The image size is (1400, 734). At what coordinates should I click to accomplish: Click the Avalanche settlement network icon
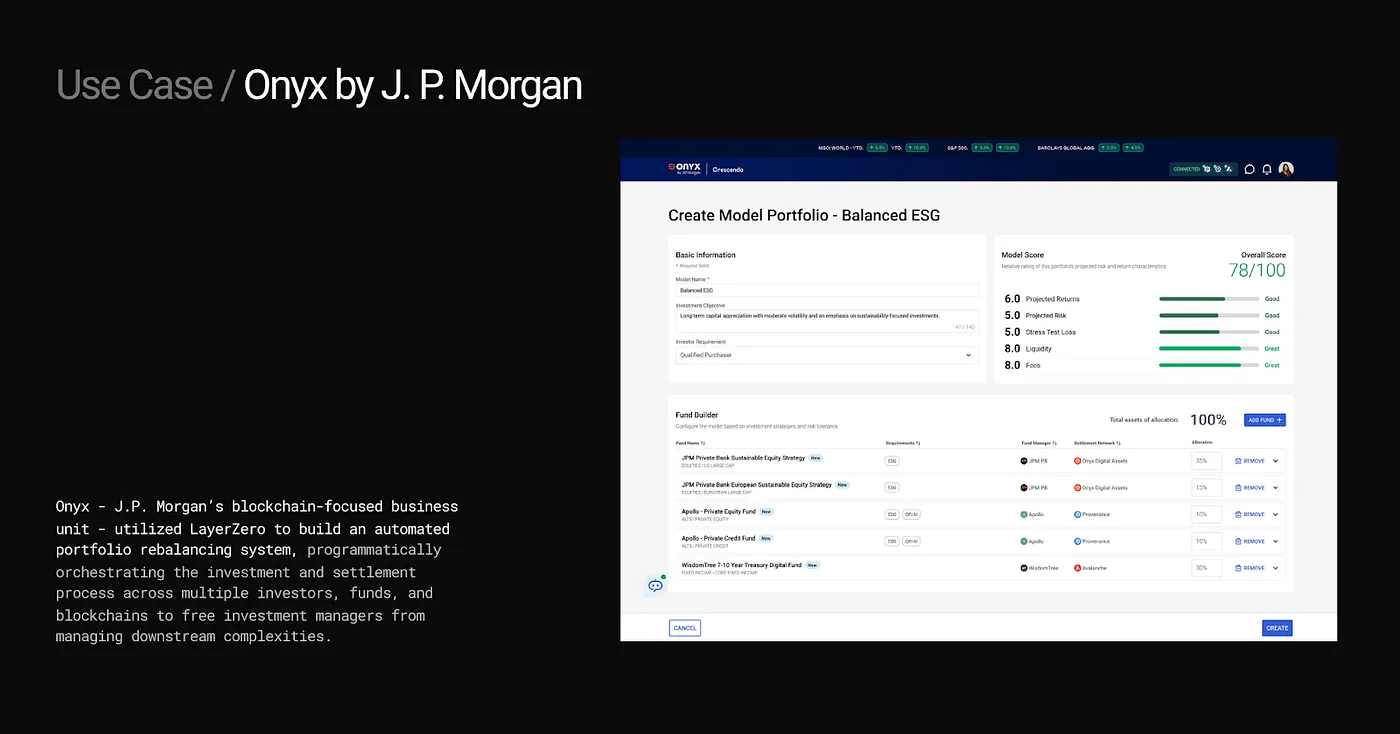pos(1077,568)
